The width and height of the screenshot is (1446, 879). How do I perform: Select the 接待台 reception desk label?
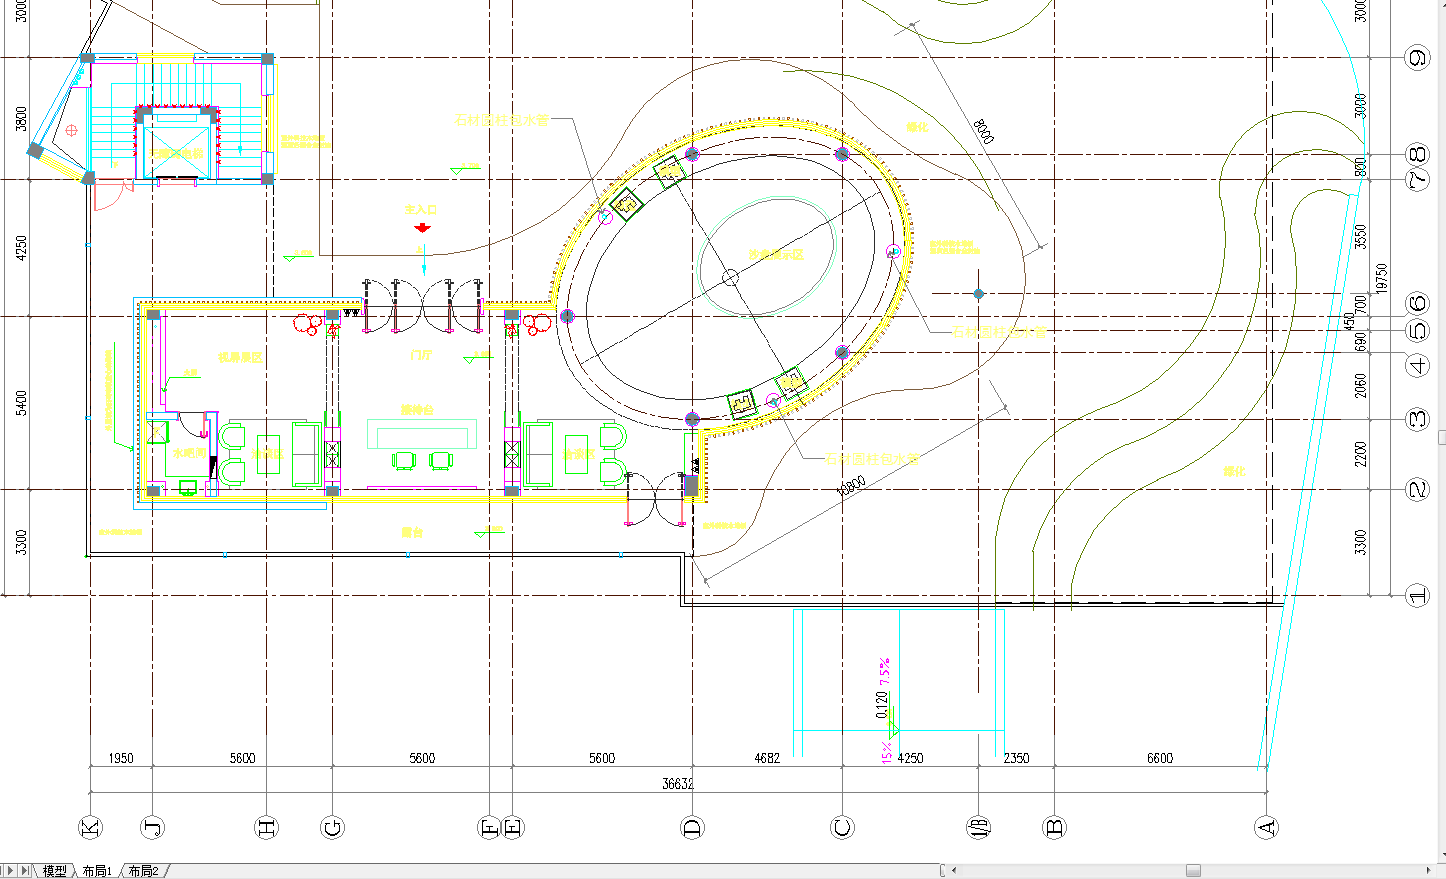(417, 410)
